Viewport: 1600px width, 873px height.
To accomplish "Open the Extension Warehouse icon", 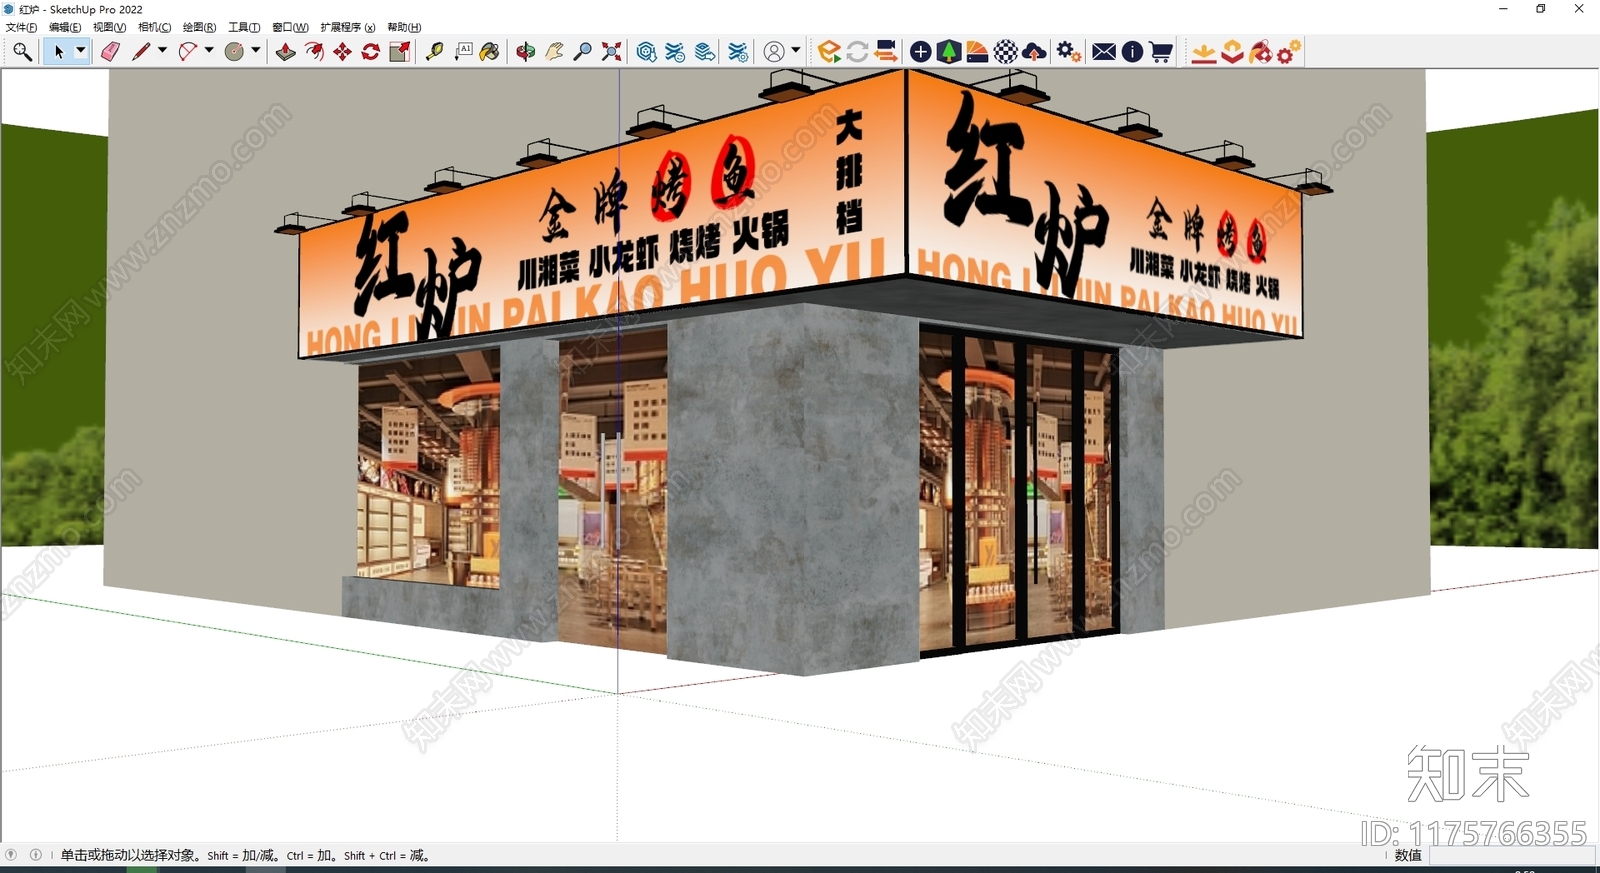I will [x=676, y=52].
